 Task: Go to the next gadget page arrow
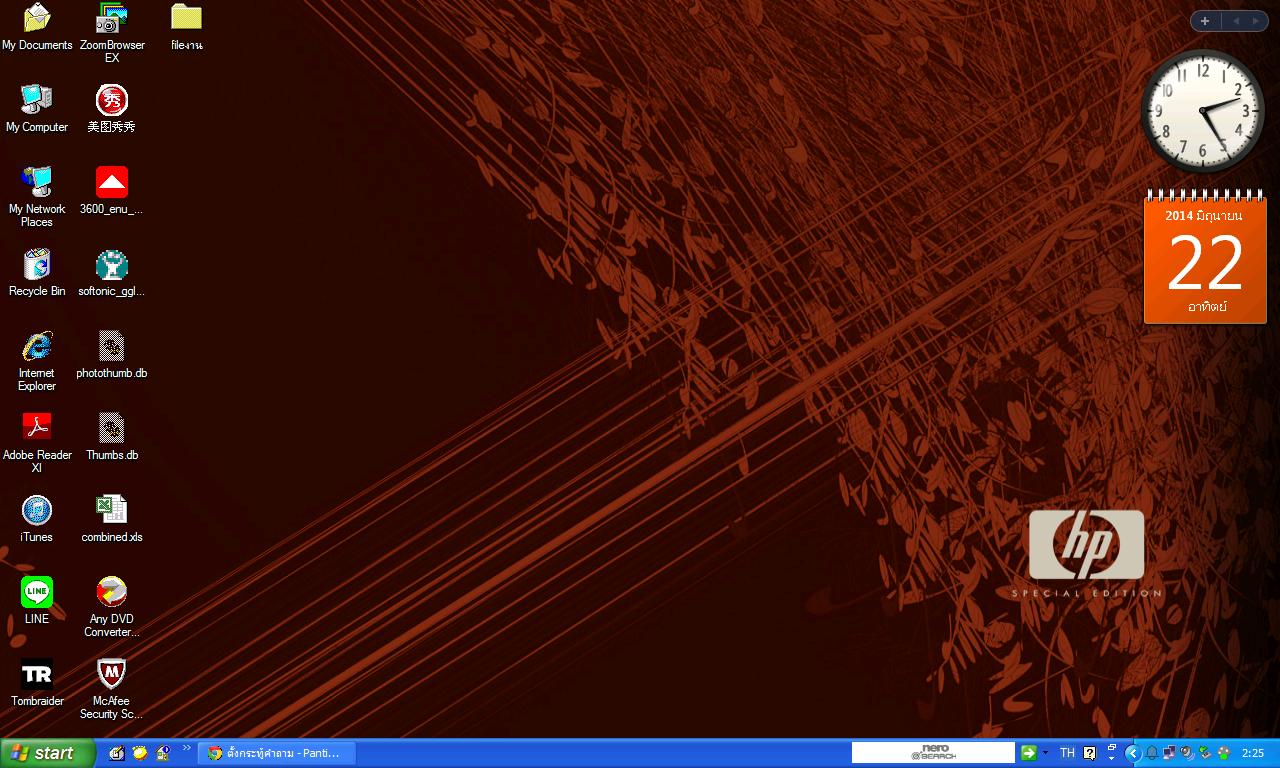click(1256, 21)
